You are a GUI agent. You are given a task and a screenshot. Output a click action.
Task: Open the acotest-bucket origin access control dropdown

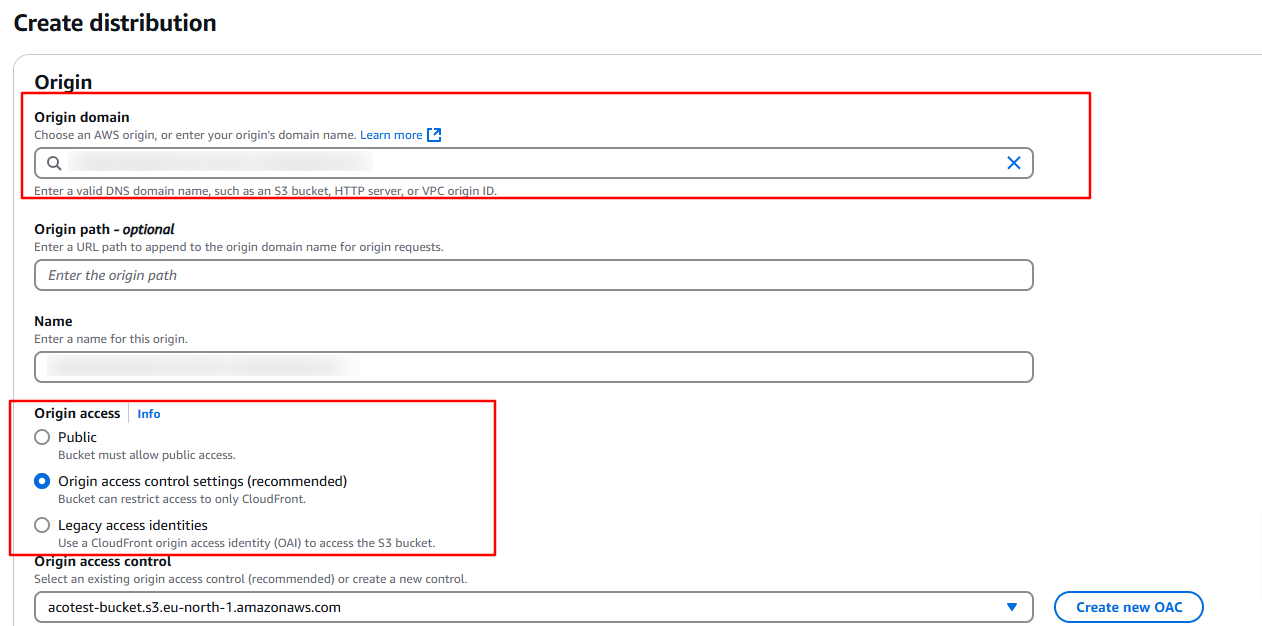click(x=520, y=607)
